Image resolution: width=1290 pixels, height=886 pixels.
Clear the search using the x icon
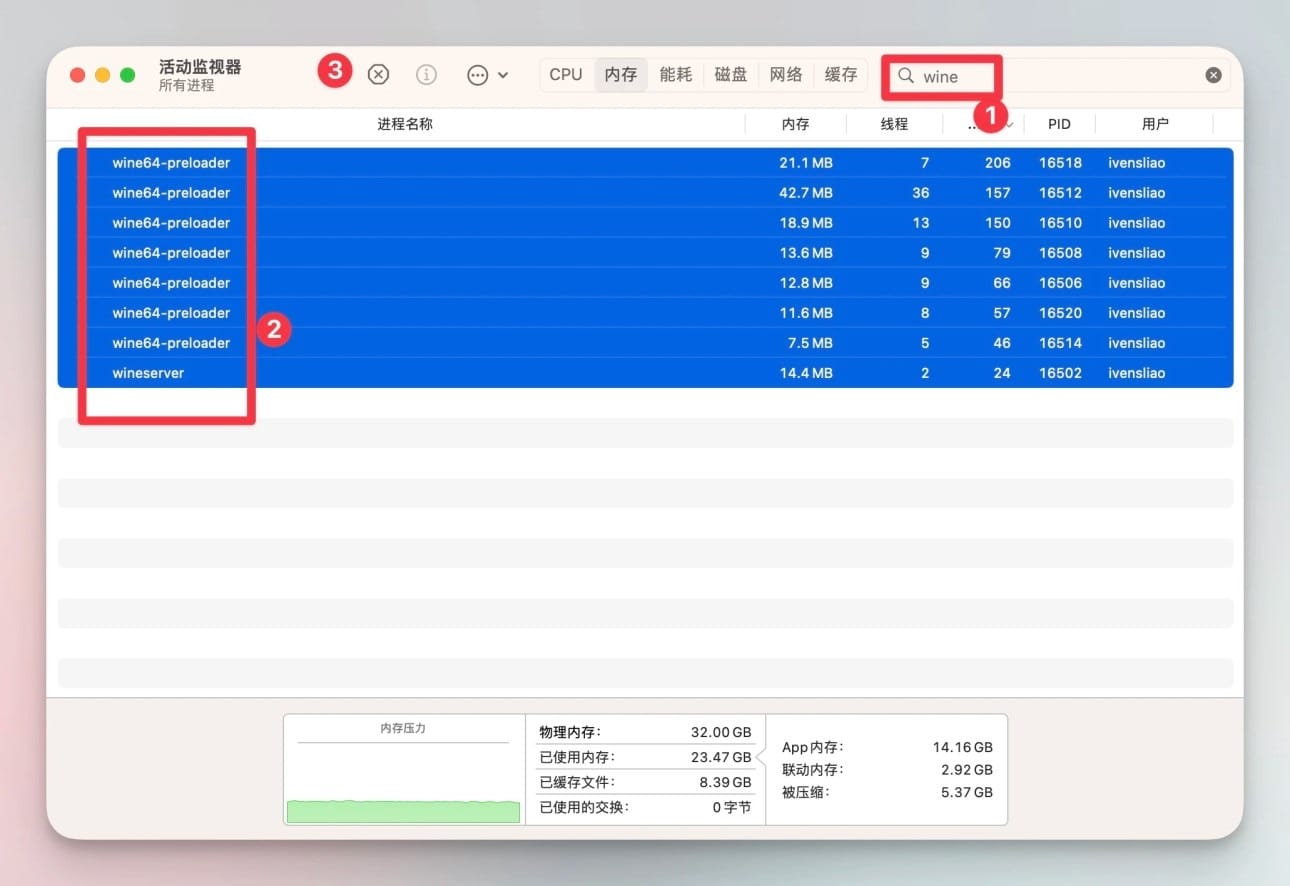tap(1213, 74)
